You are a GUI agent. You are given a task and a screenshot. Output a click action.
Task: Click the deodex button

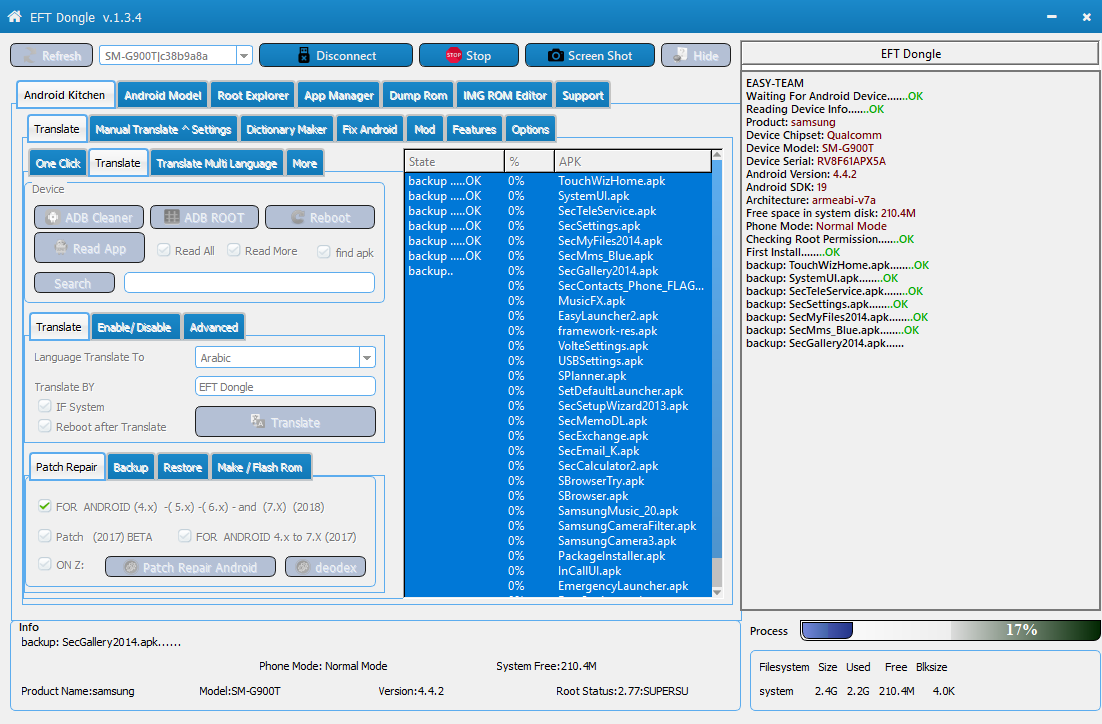325,567
